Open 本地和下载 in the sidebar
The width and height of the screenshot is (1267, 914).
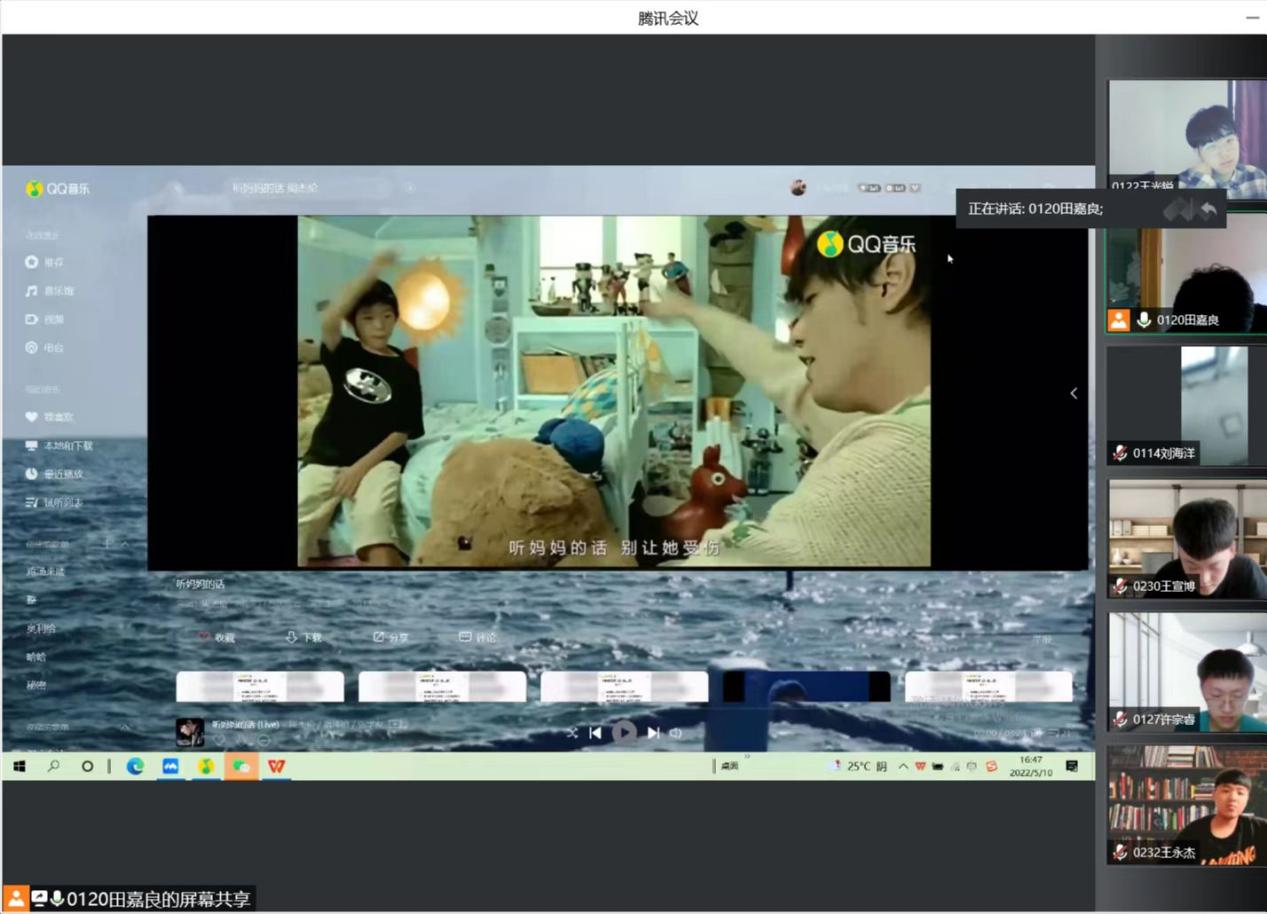(59, 446)
